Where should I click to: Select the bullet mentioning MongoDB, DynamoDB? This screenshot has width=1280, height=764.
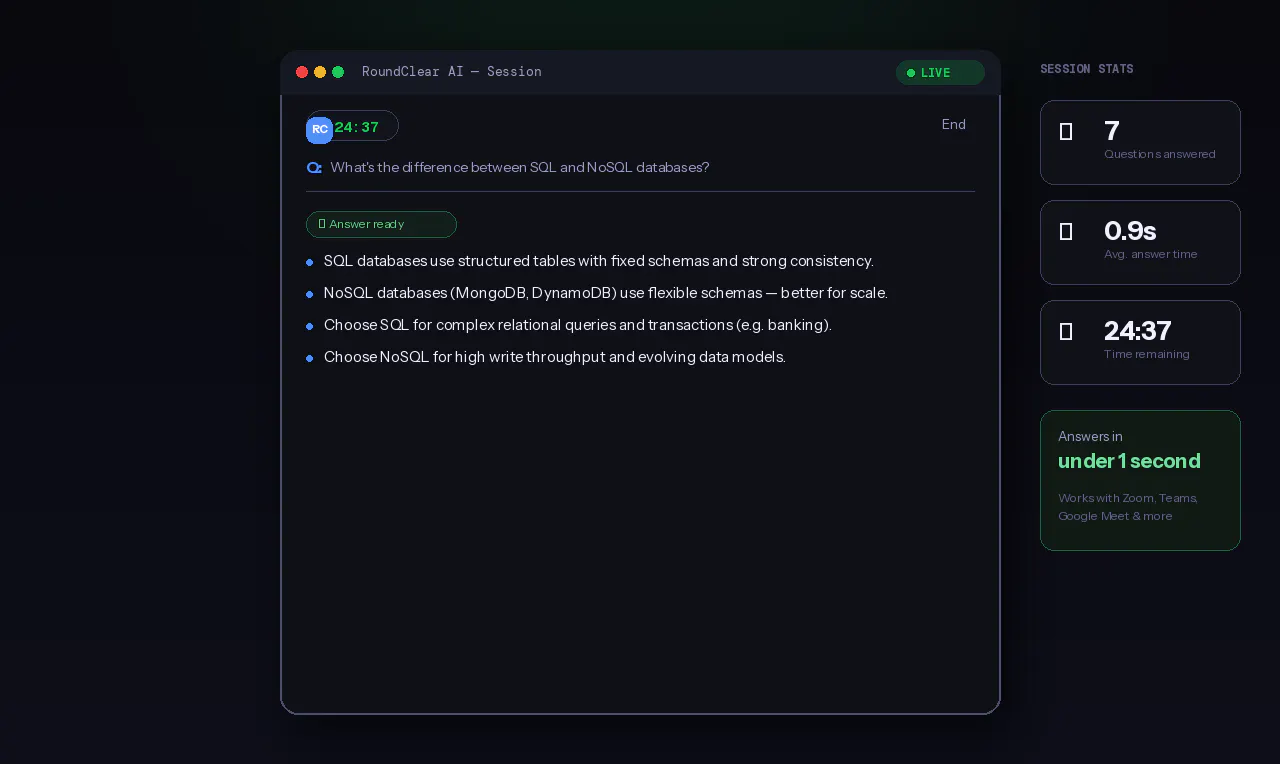point(606,293)
